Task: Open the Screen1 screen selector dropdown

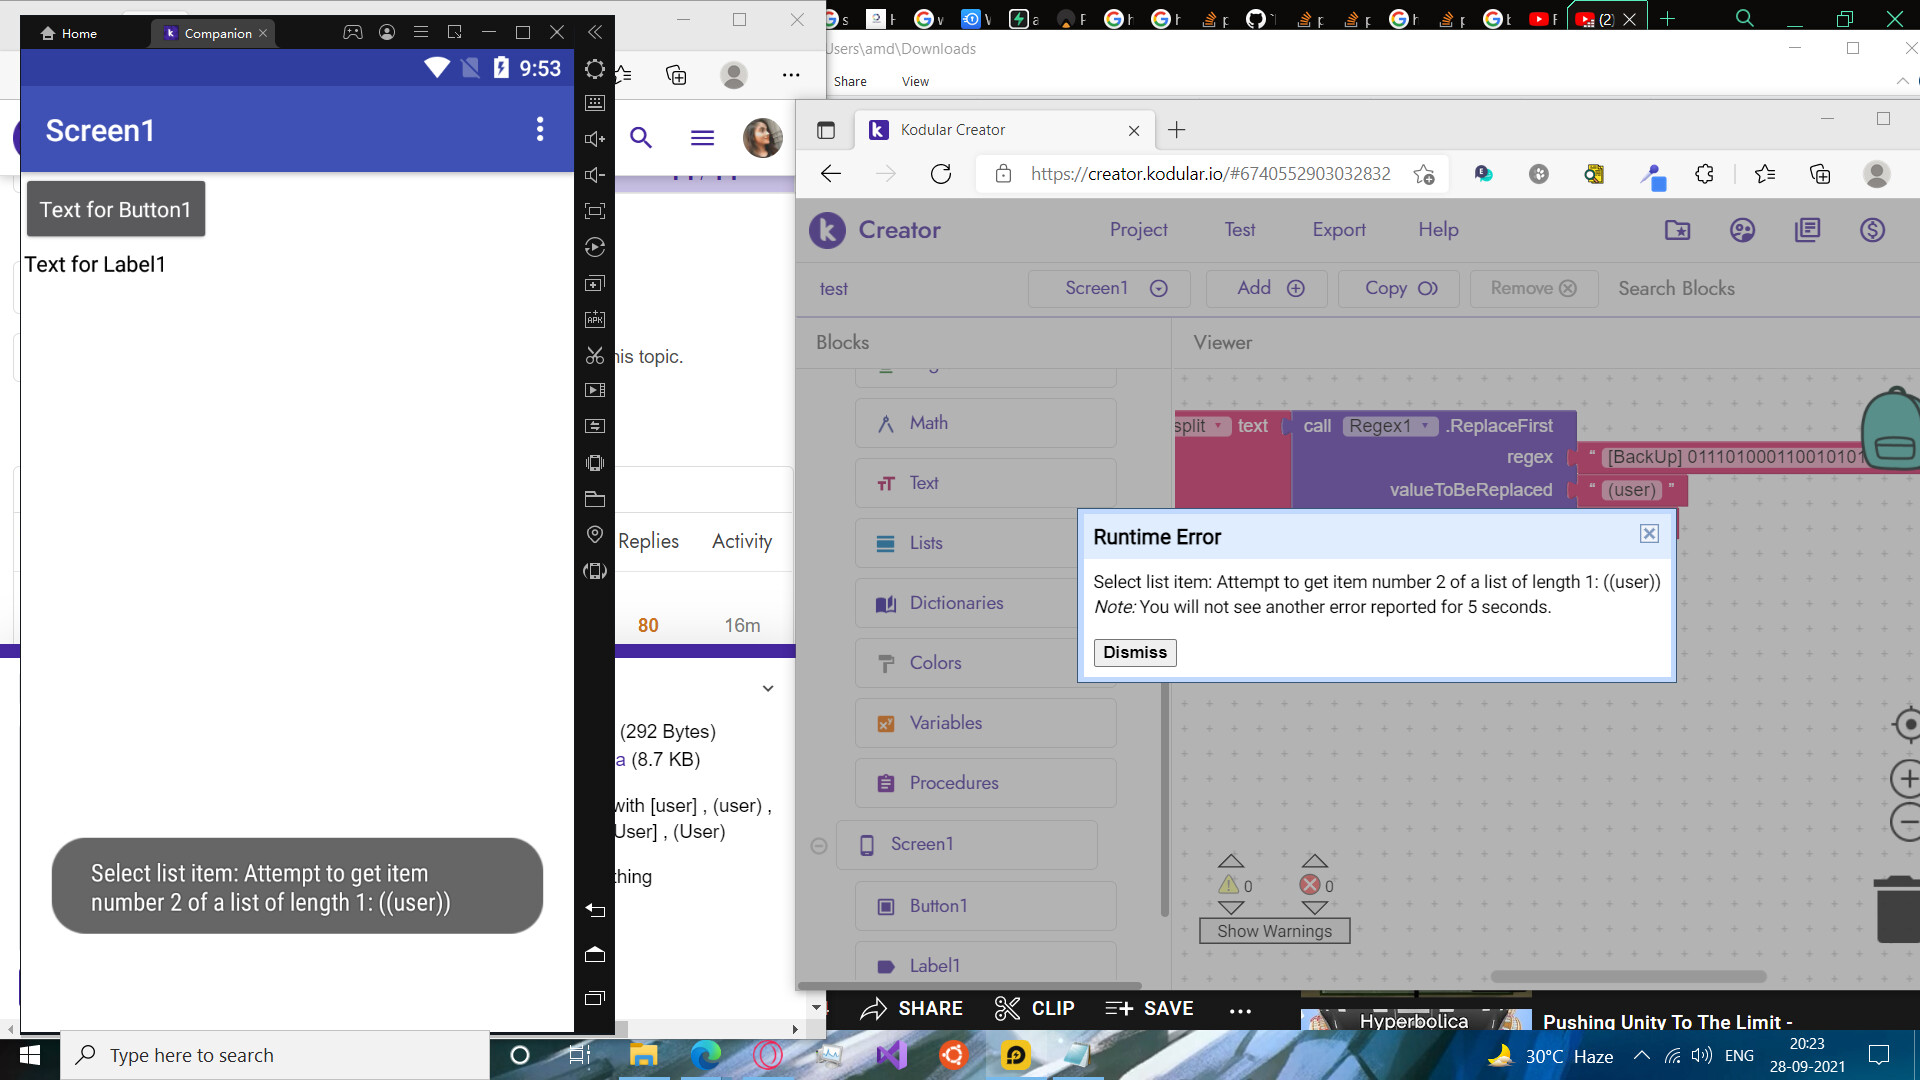Action: [x=1109, y=288]
